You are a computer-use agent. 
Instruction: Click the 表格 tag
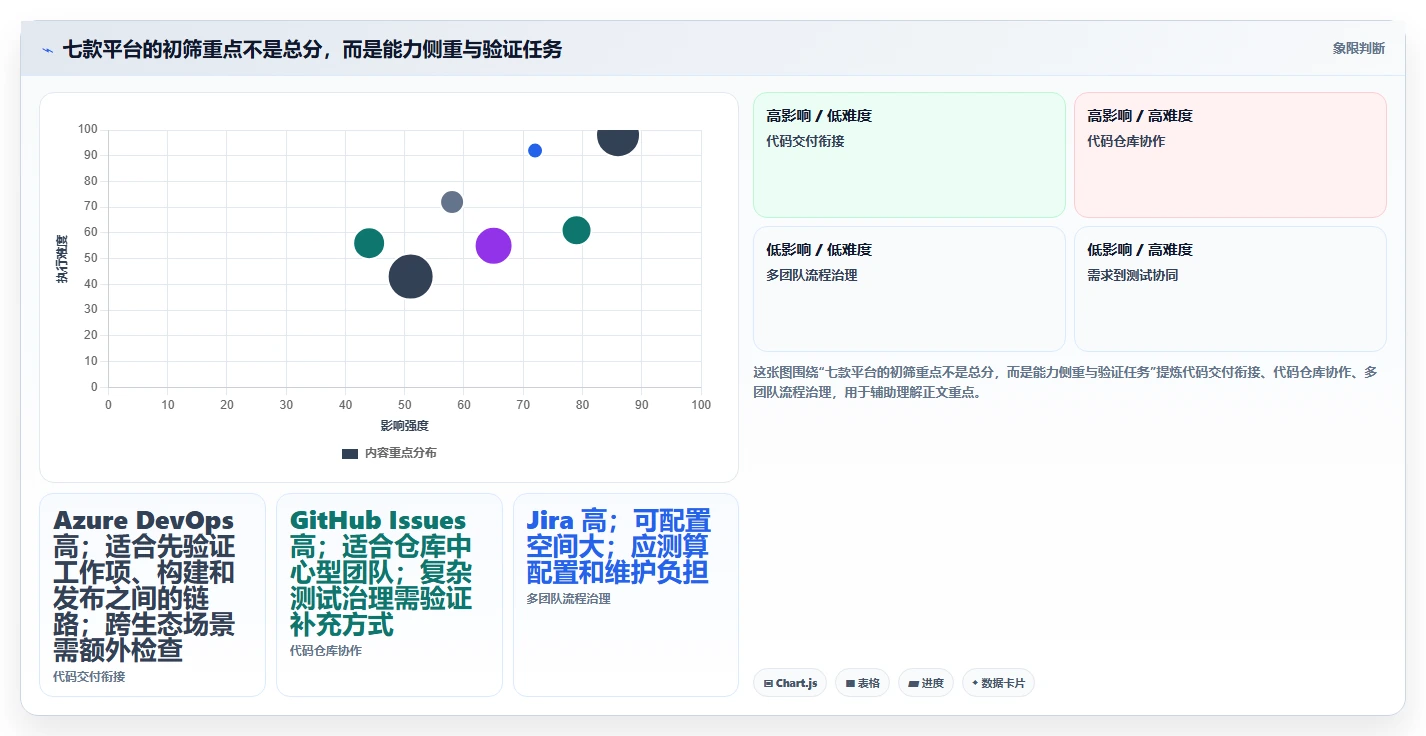tap(863, 683)
